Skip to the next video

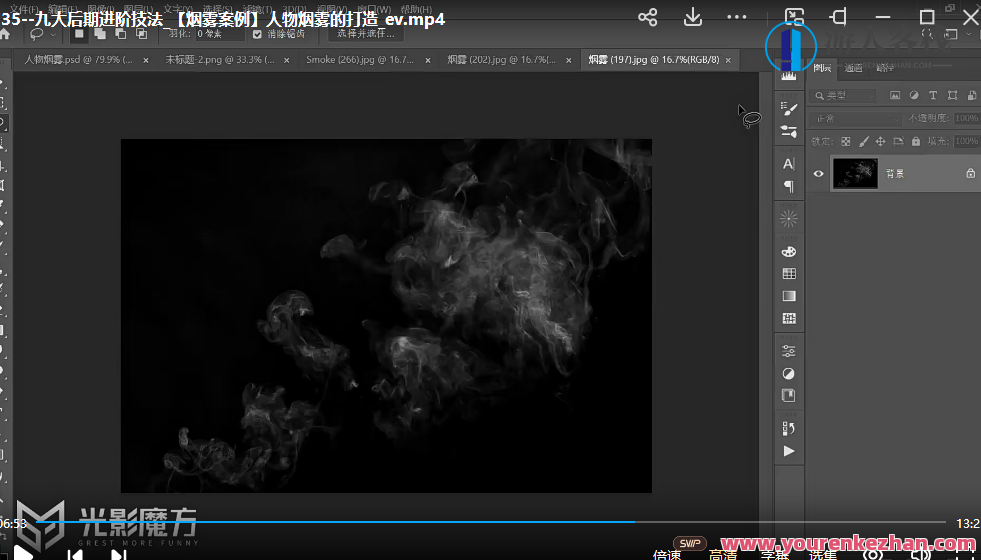coord(119,554)
